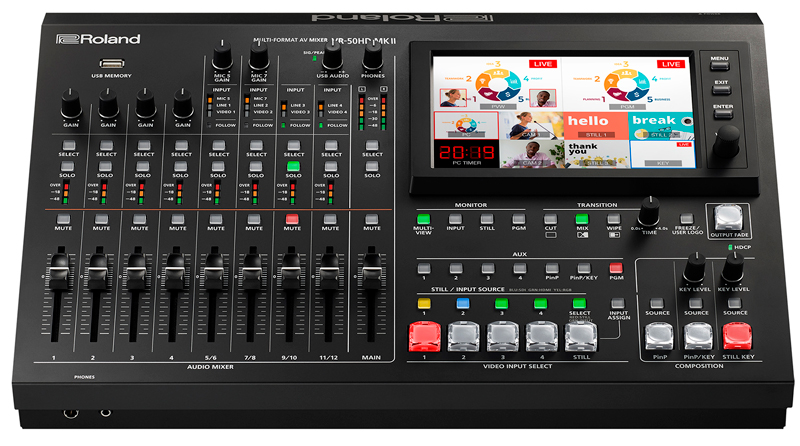
Task: Select the red video input 1 button
Action: (424, 336)
